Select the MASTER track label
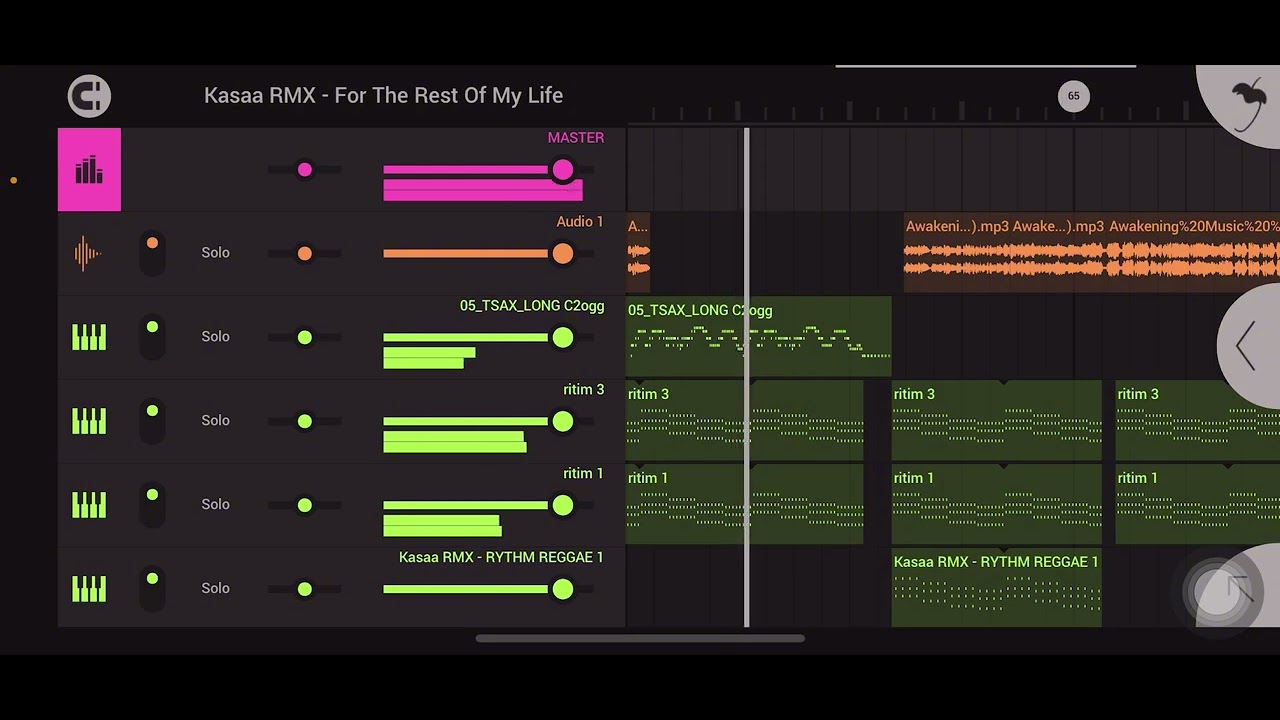This screenshot has width=1280, height=720. pos(576,138)
